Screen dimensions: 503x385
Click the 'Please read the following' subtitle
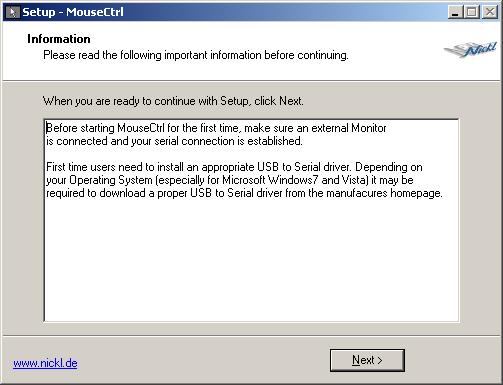(196, 55)
